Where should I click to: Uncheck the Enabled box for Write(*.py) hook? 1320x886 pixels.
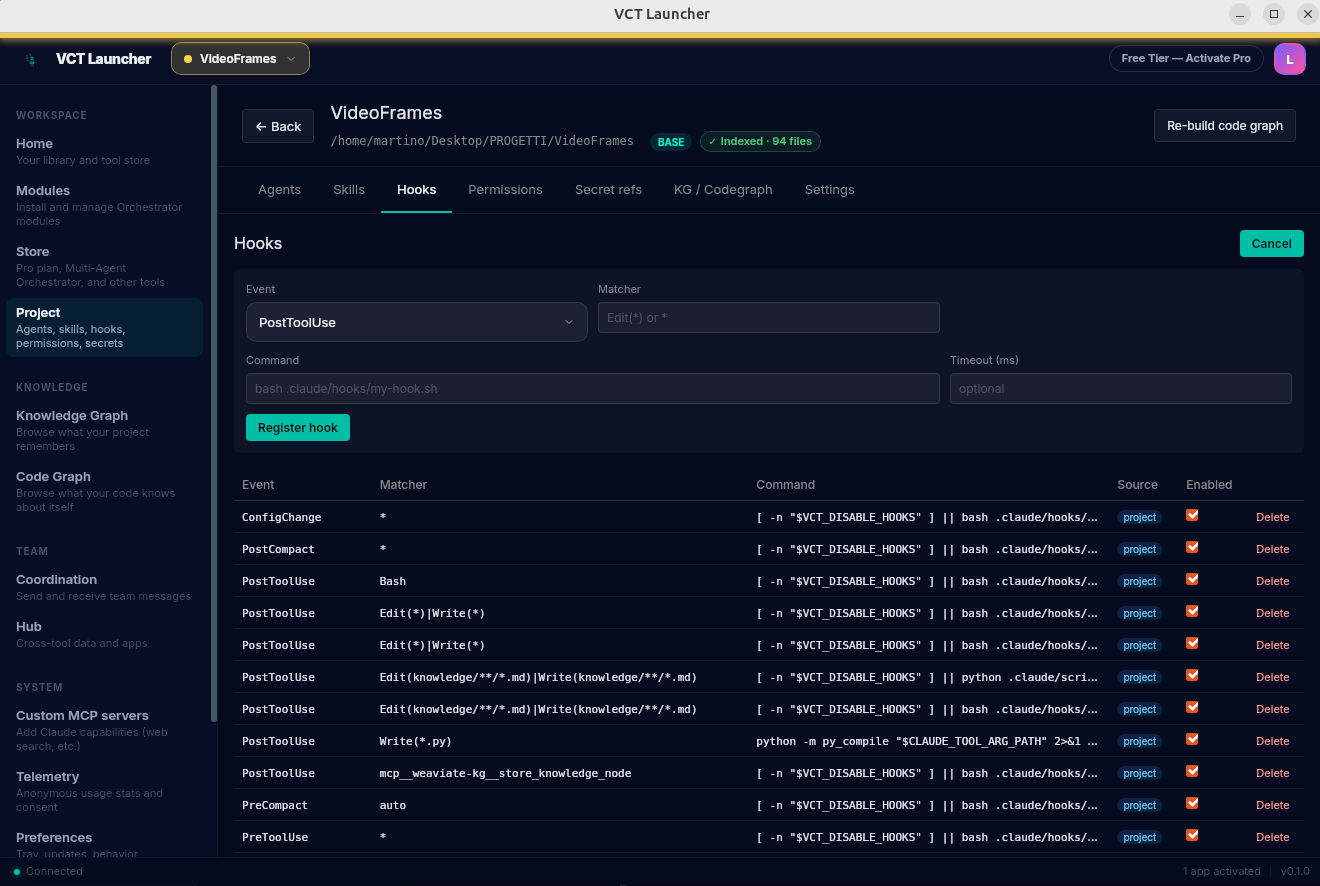coord(1192,740)
